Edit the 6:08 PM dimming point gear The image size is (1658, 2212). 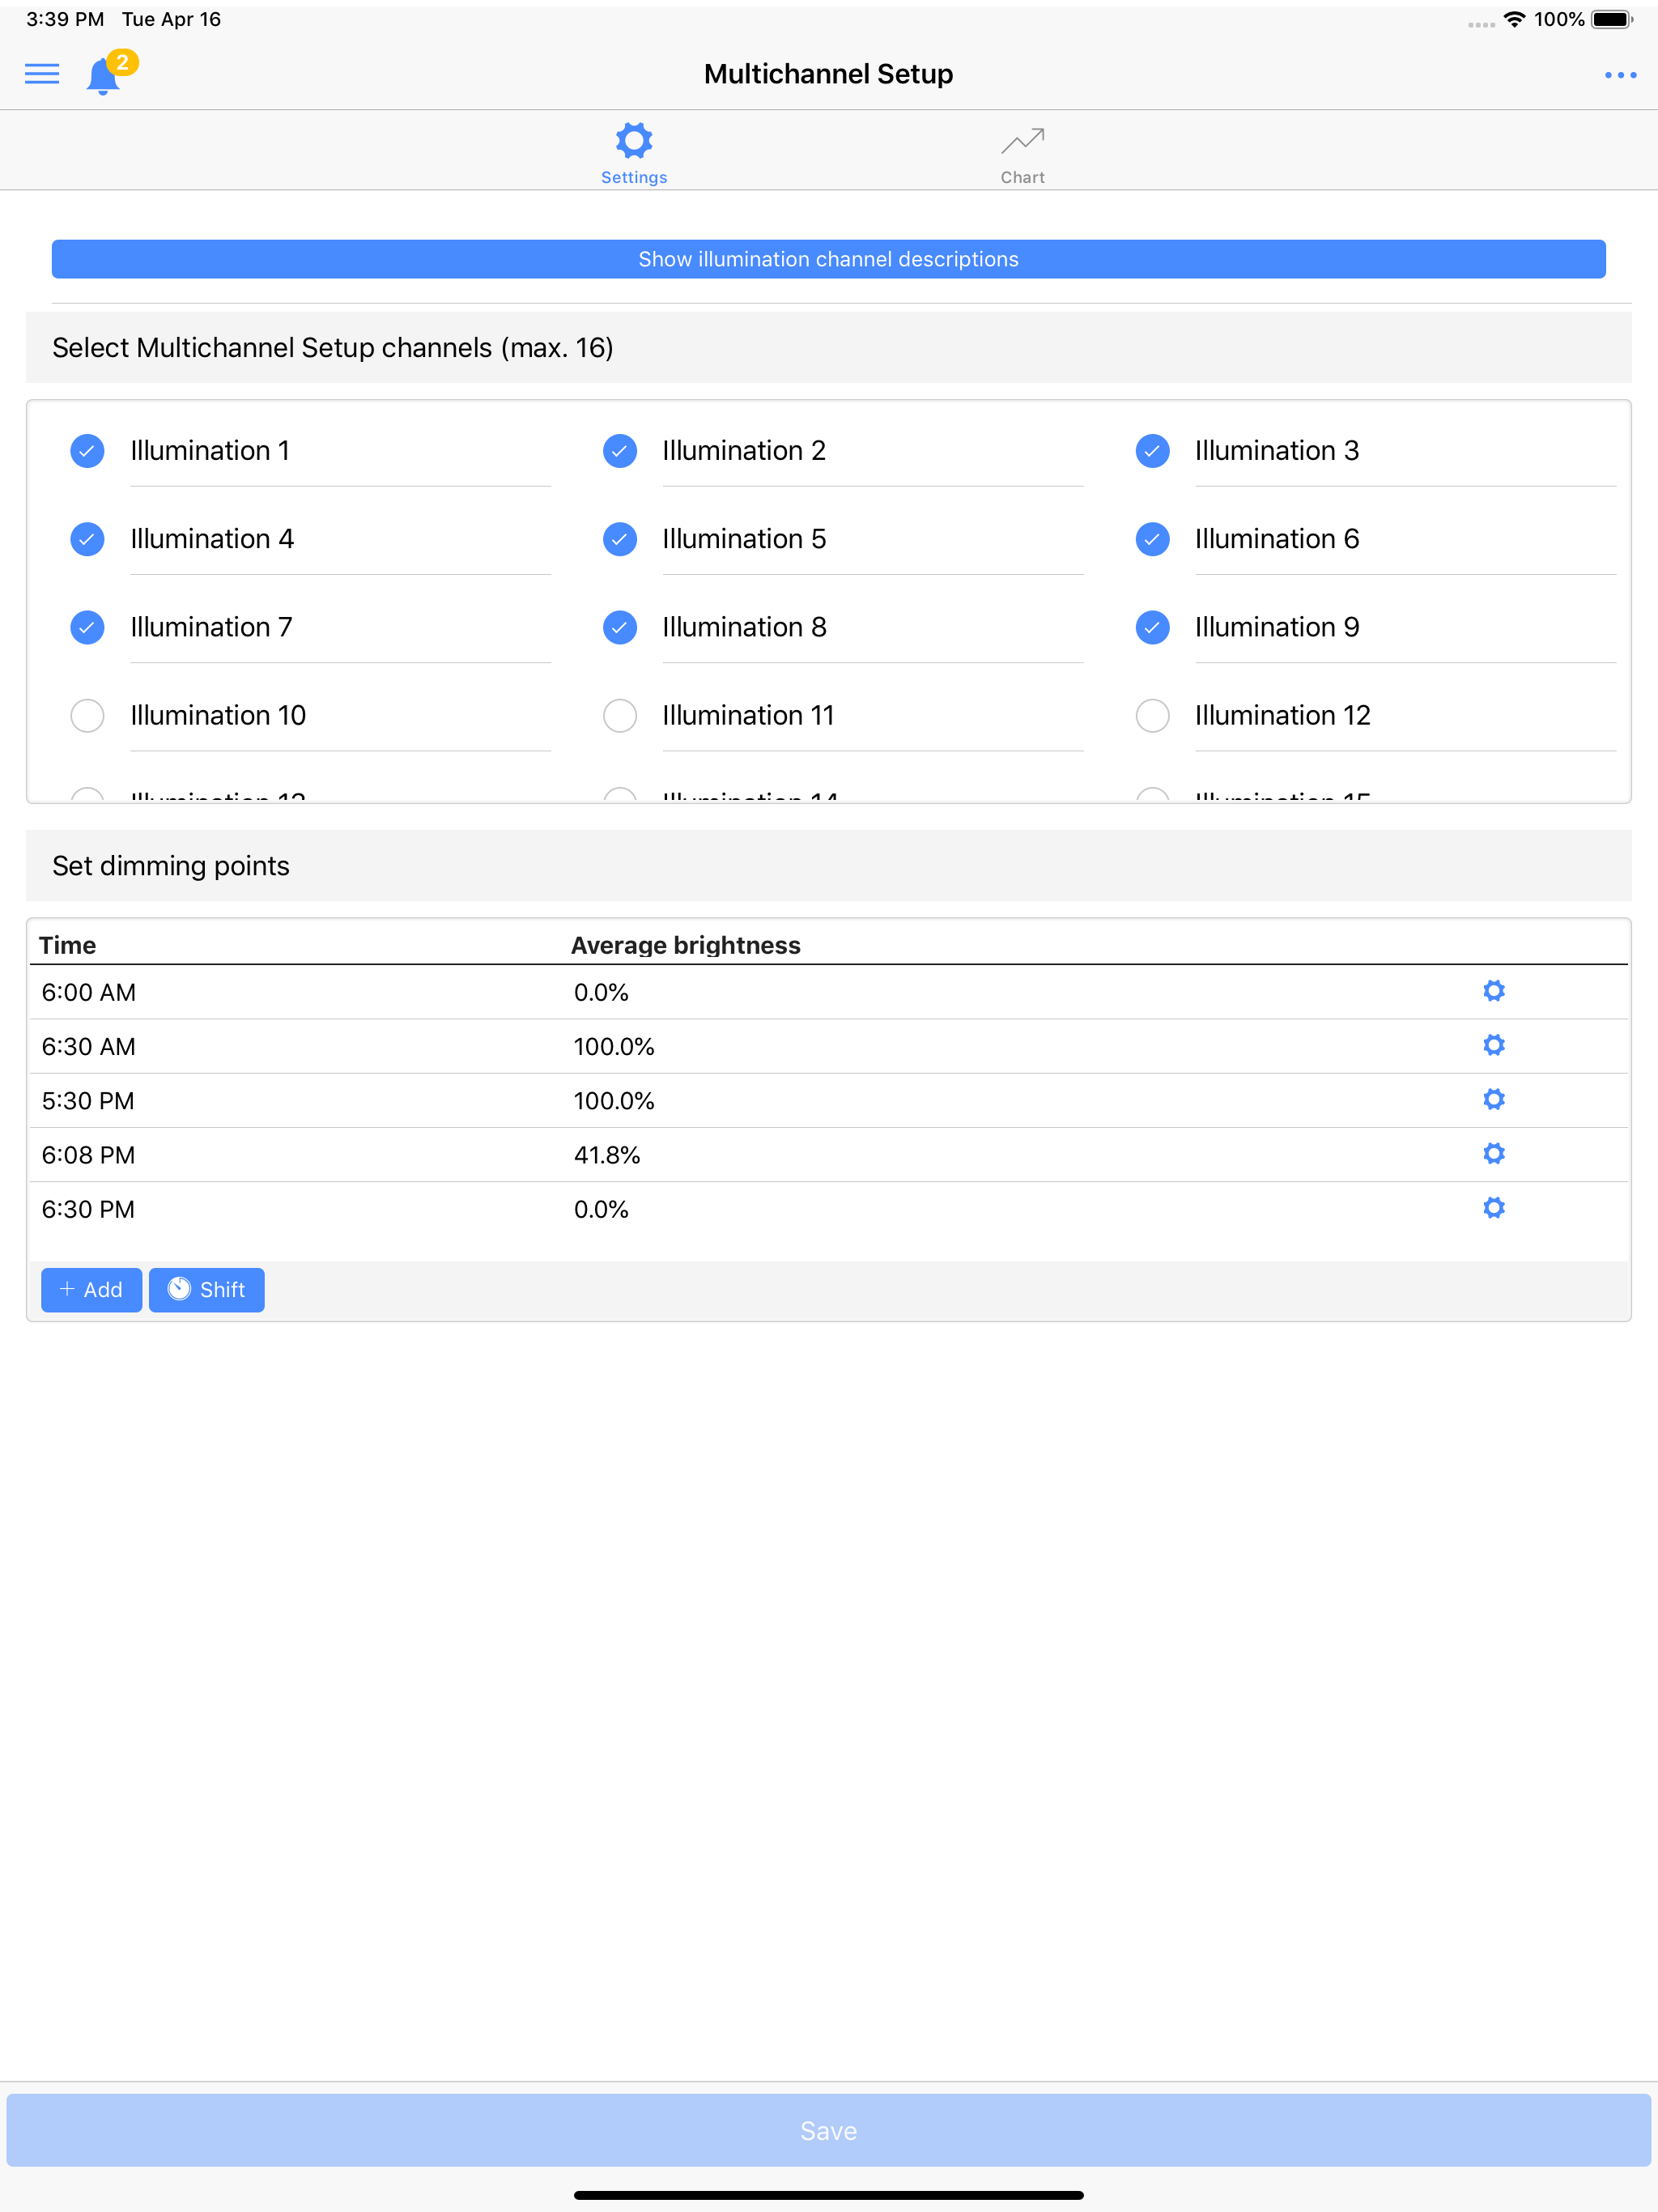click(1493, 1153)
